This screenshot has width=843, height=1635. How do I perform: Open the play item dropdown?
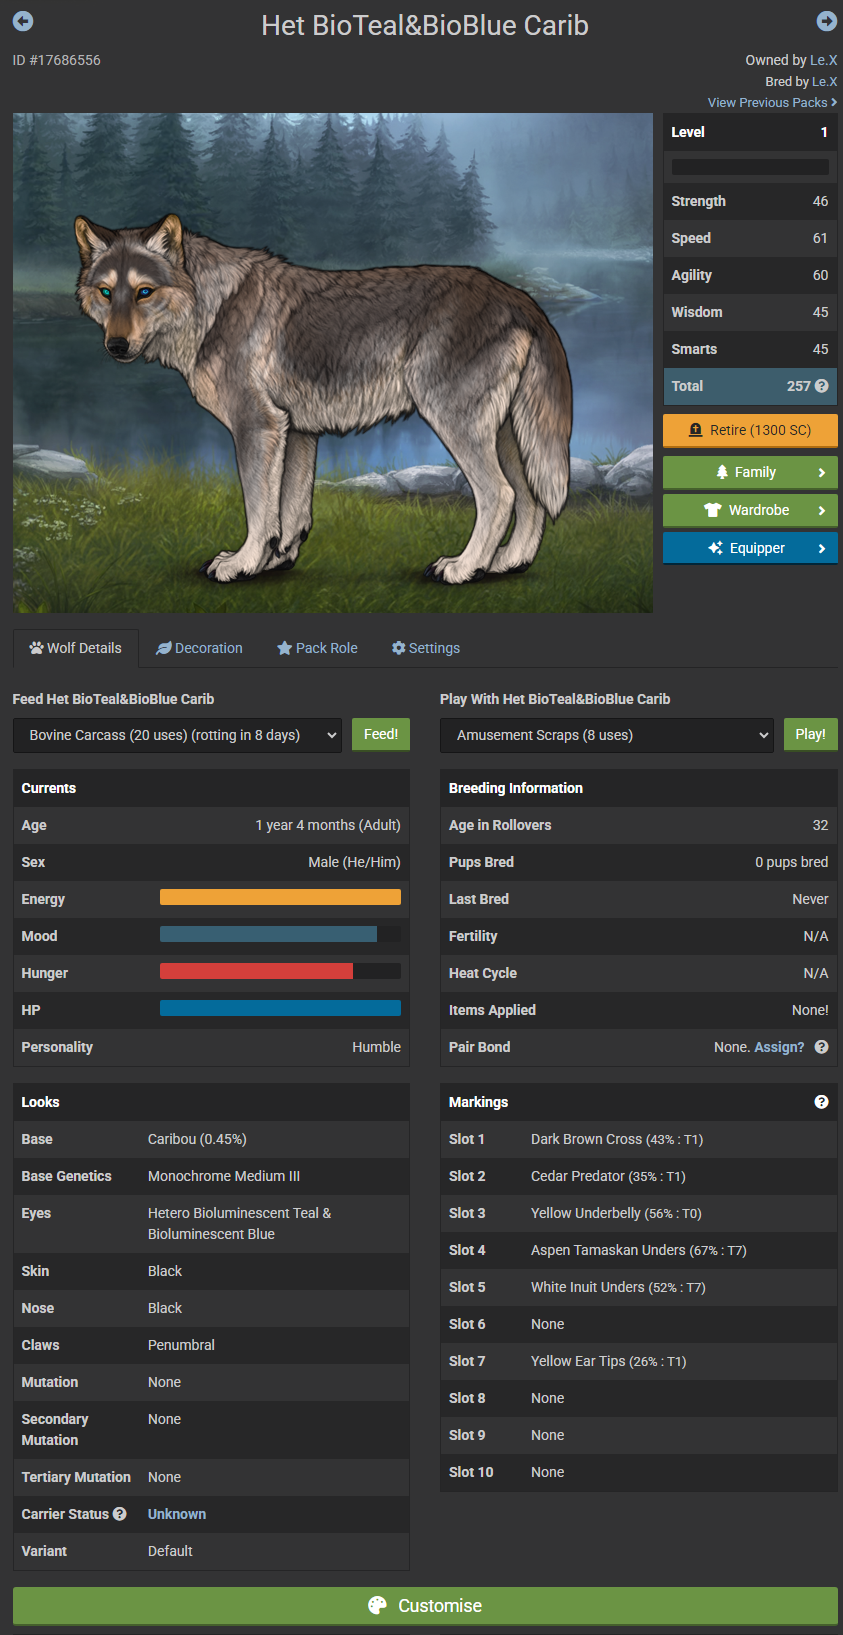607,735
